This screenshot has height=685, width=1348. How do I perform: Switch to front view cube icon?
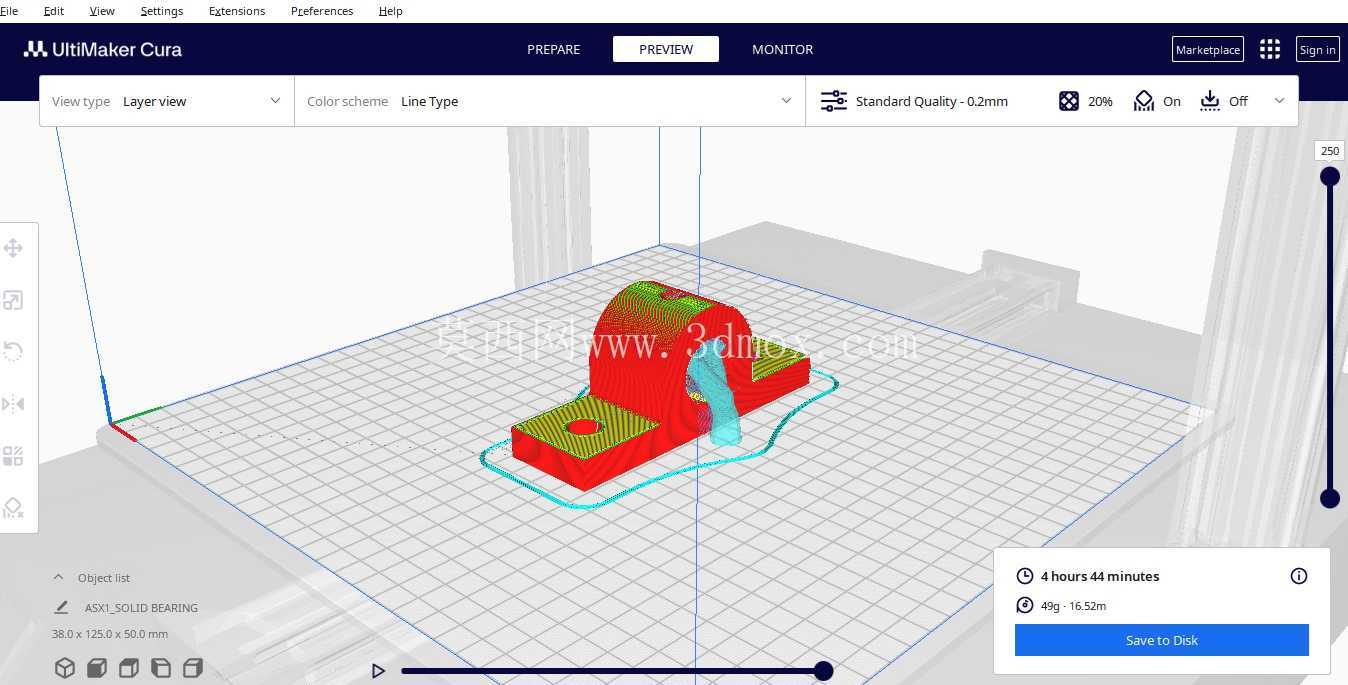click(97, 668)
